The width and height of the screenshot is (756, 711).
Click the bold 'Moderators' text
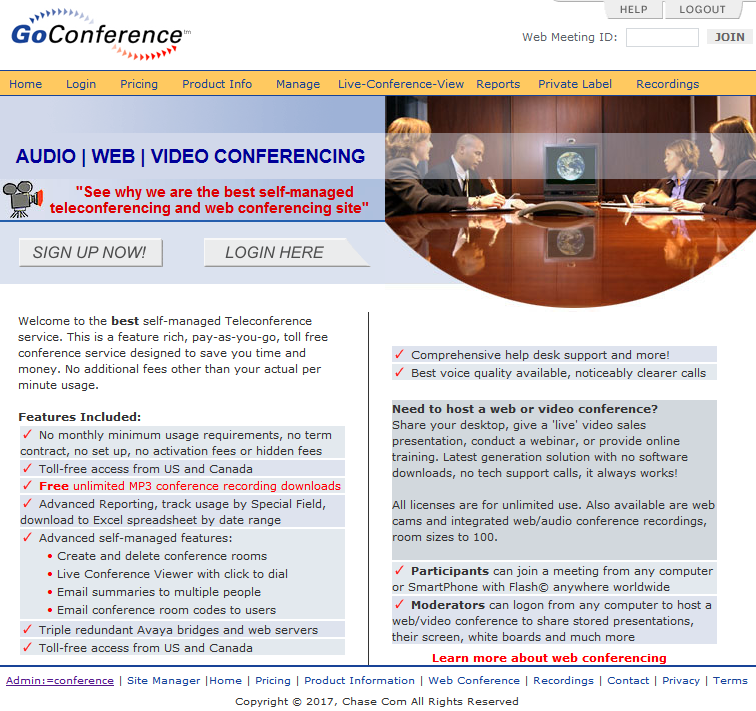(x=448, y=605)
